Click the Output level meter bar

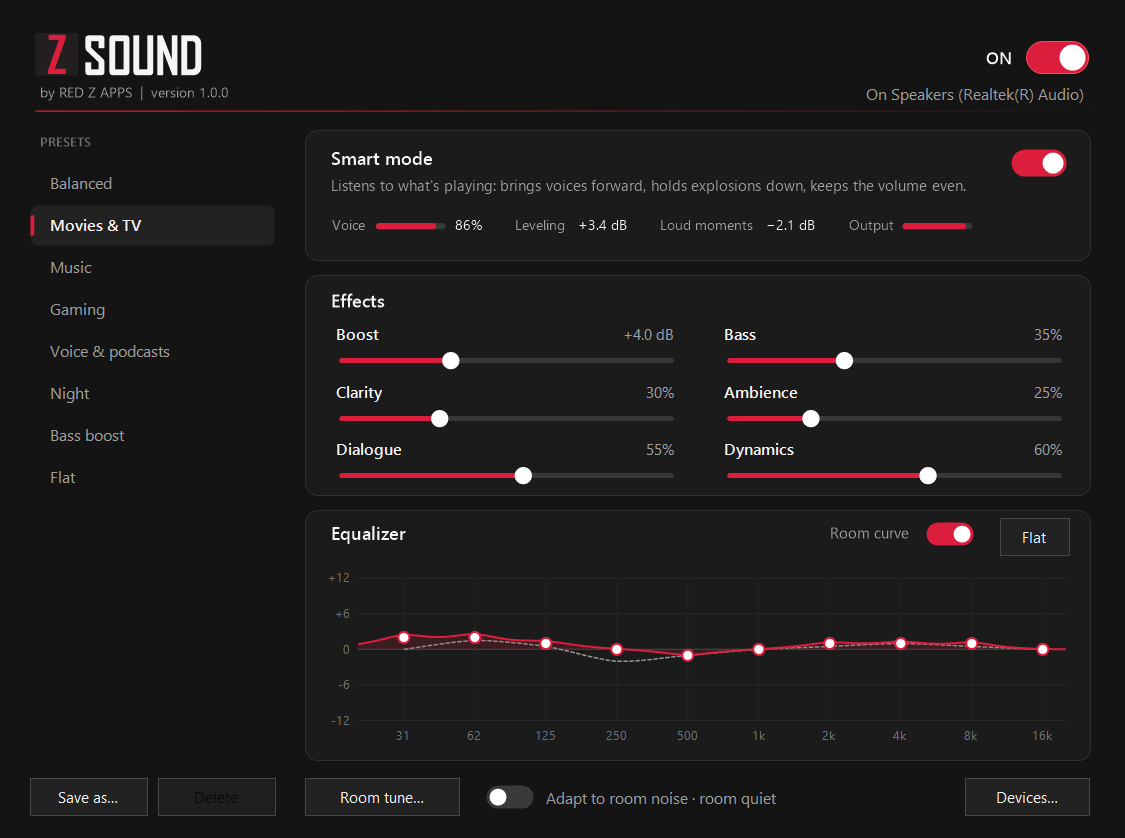click(x=937, y=226)
